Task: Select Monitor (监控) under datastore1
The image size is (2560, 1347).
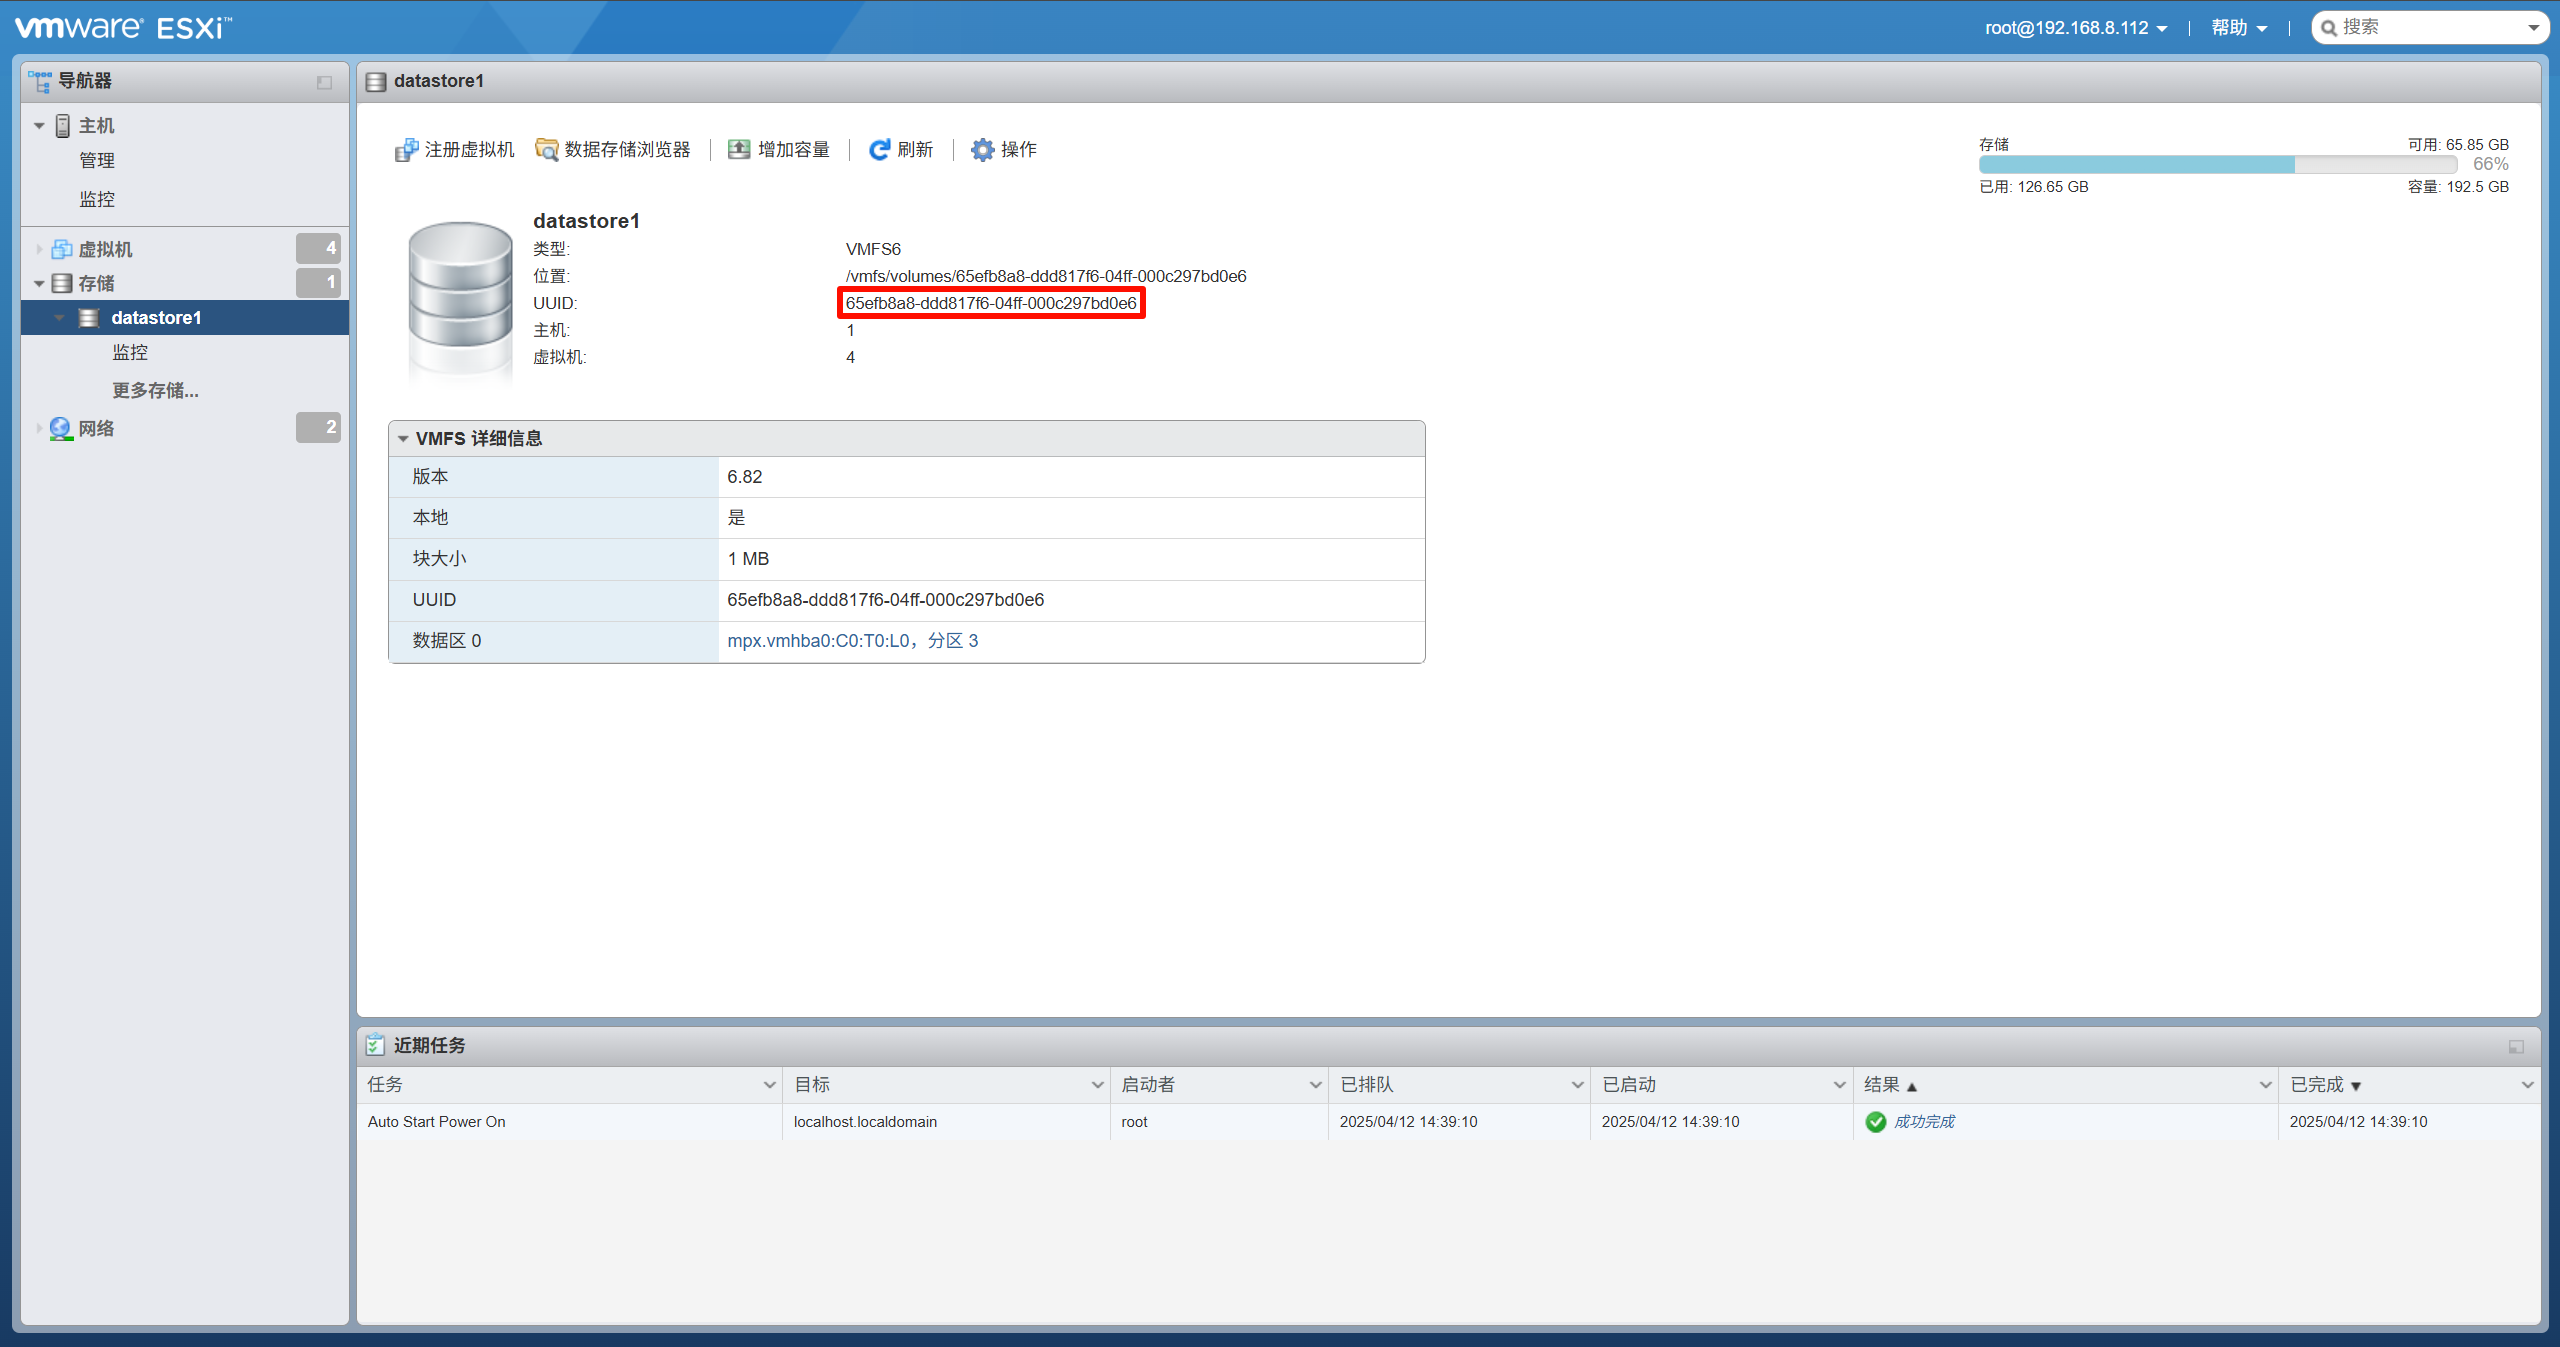Action: (130, 352)
